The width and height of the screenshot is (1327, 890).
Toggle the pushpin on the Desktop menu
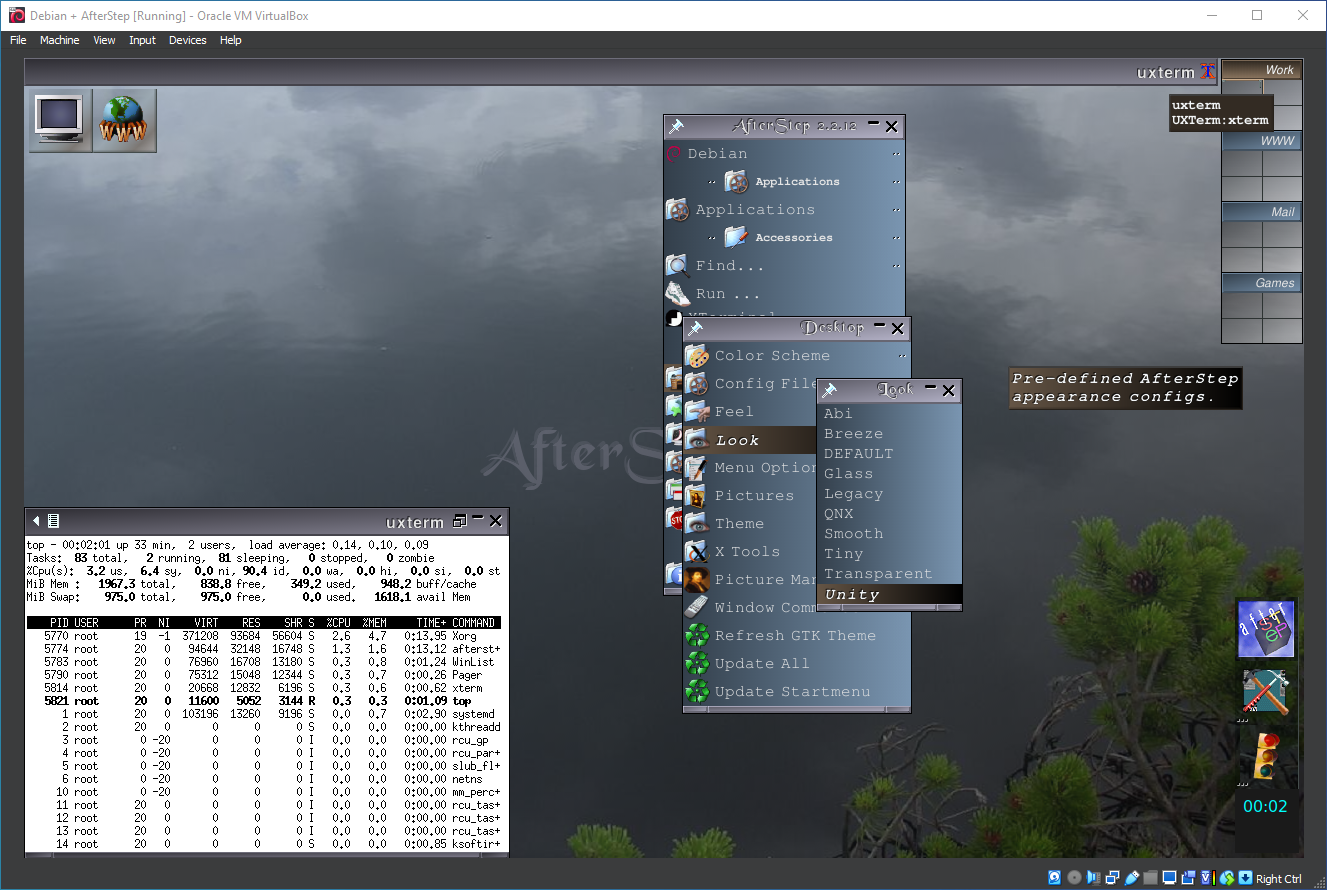696,329
